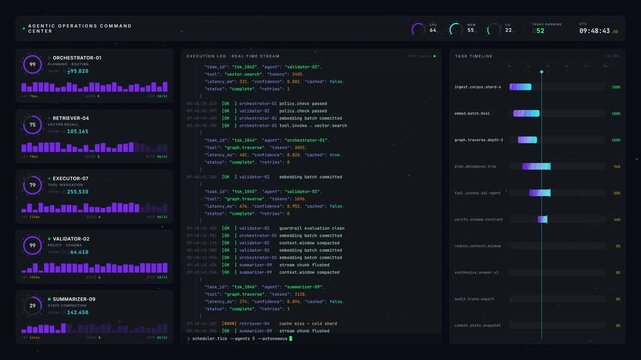Click the reduce.context.window task label
This screenshot has height=360, width=641.
(477, 246)
